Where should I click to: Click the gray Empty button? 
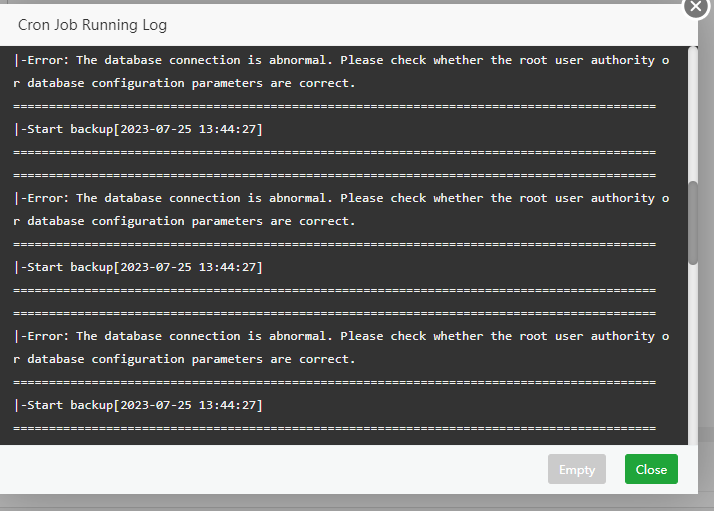[577, 469]
